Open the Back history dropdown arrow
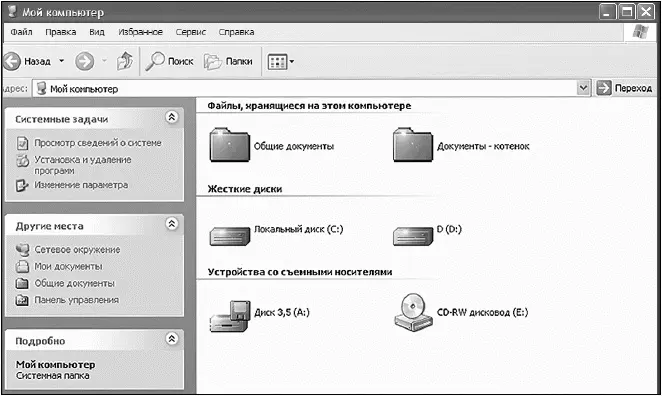This screenshot has width=662, height=396. 62,61
